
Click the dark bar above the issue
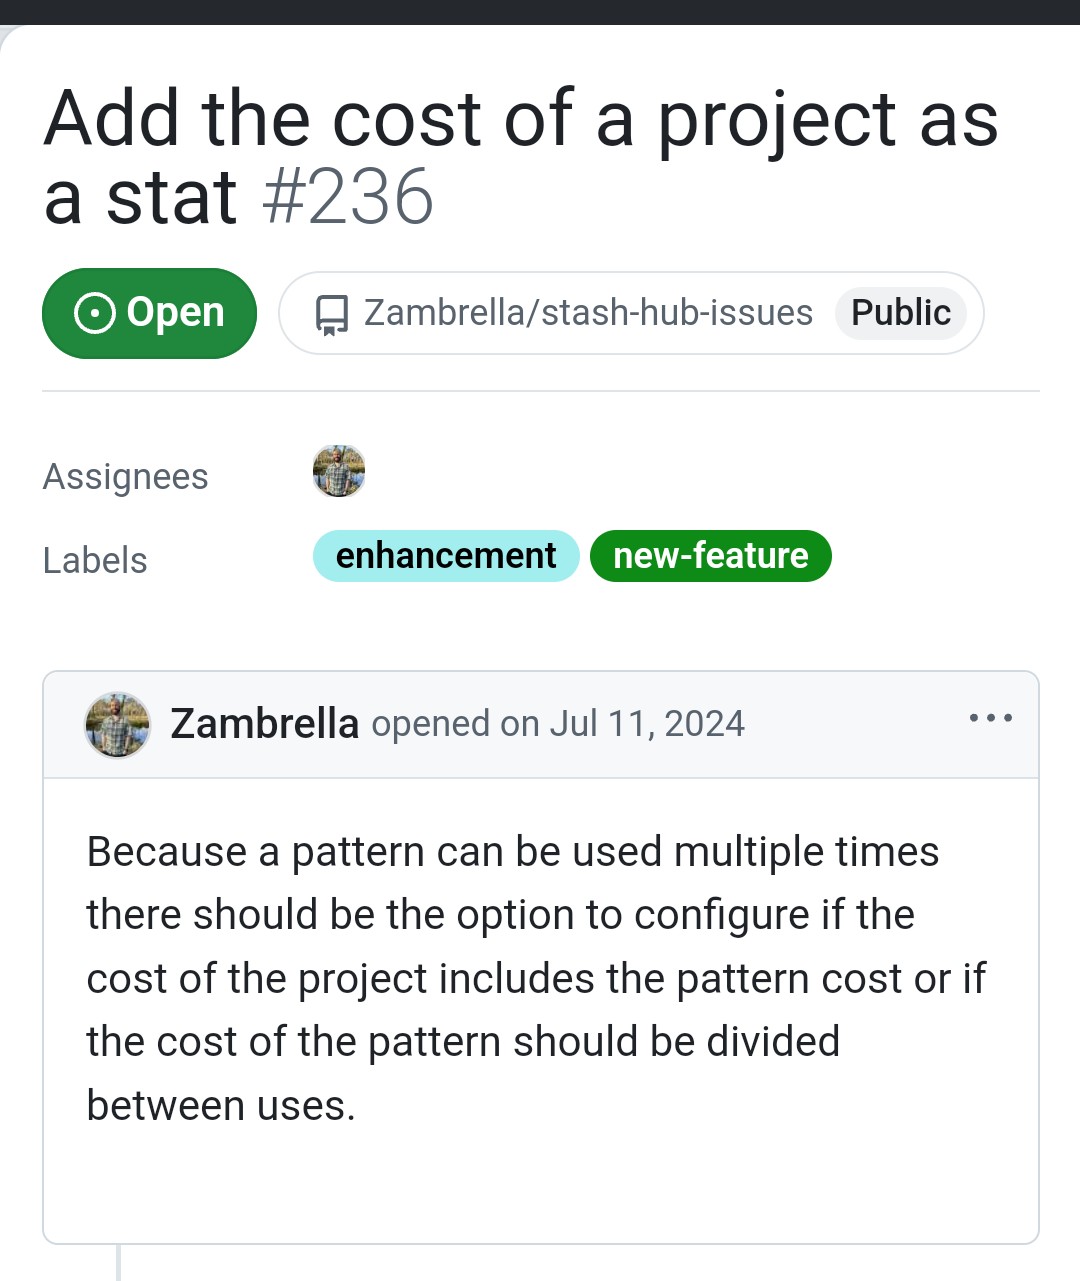point(540,12)
